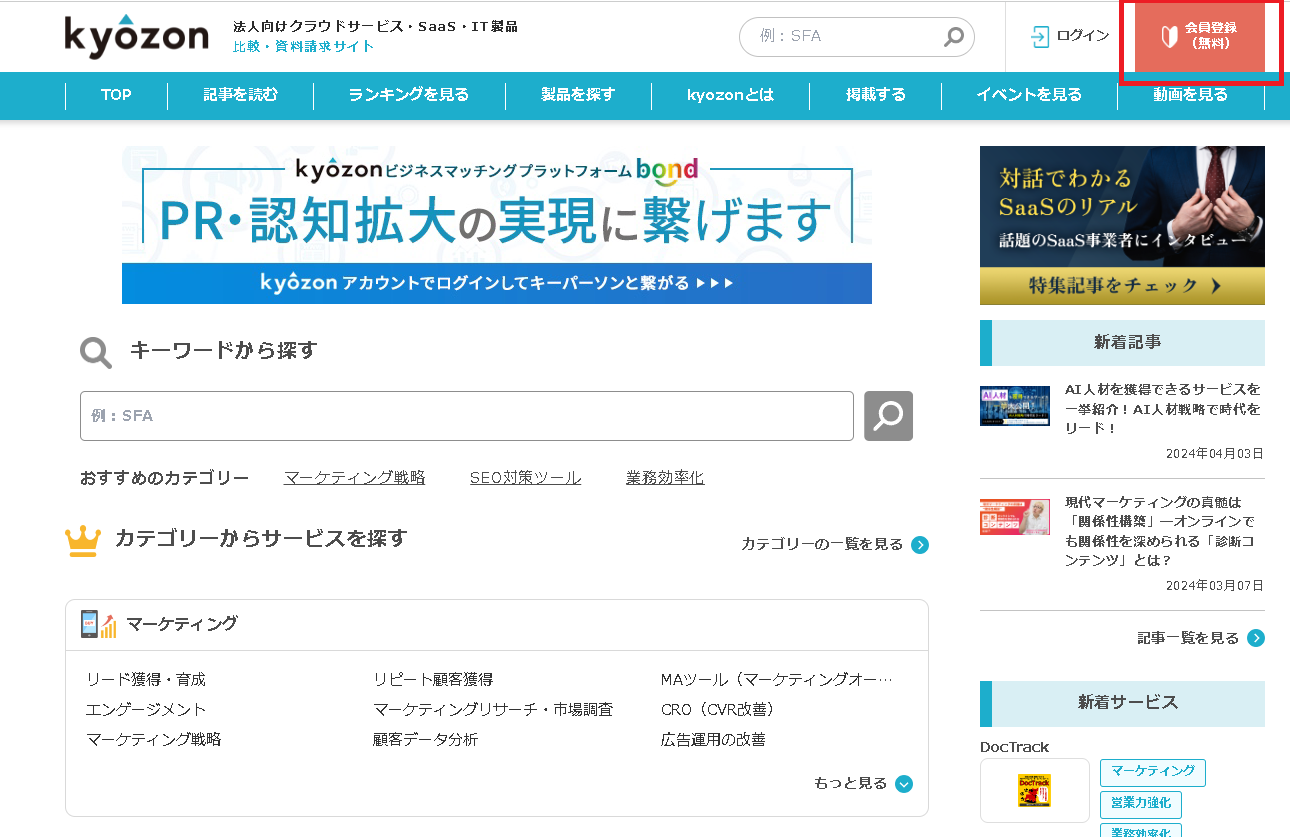Click the login door icon
Image resolution: width=1290 pixels, height=837 pixels.
coord(1040,36)
